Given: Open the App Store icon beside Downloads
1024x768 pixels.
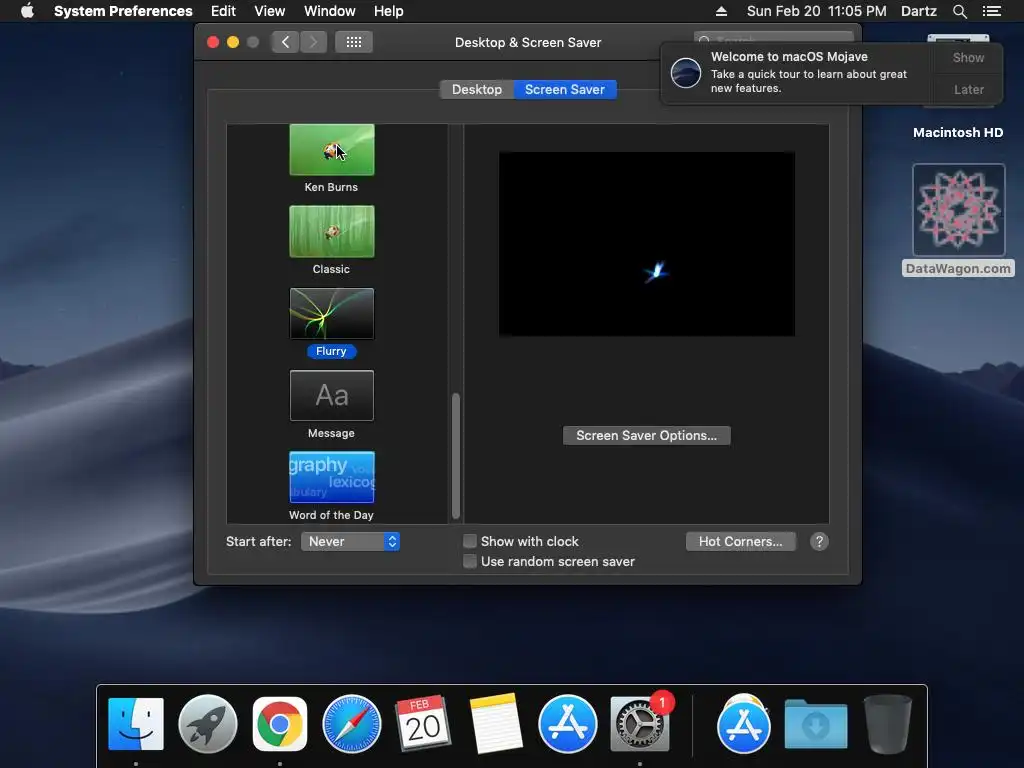Looking at the screenshot, I should pos(744,724).
